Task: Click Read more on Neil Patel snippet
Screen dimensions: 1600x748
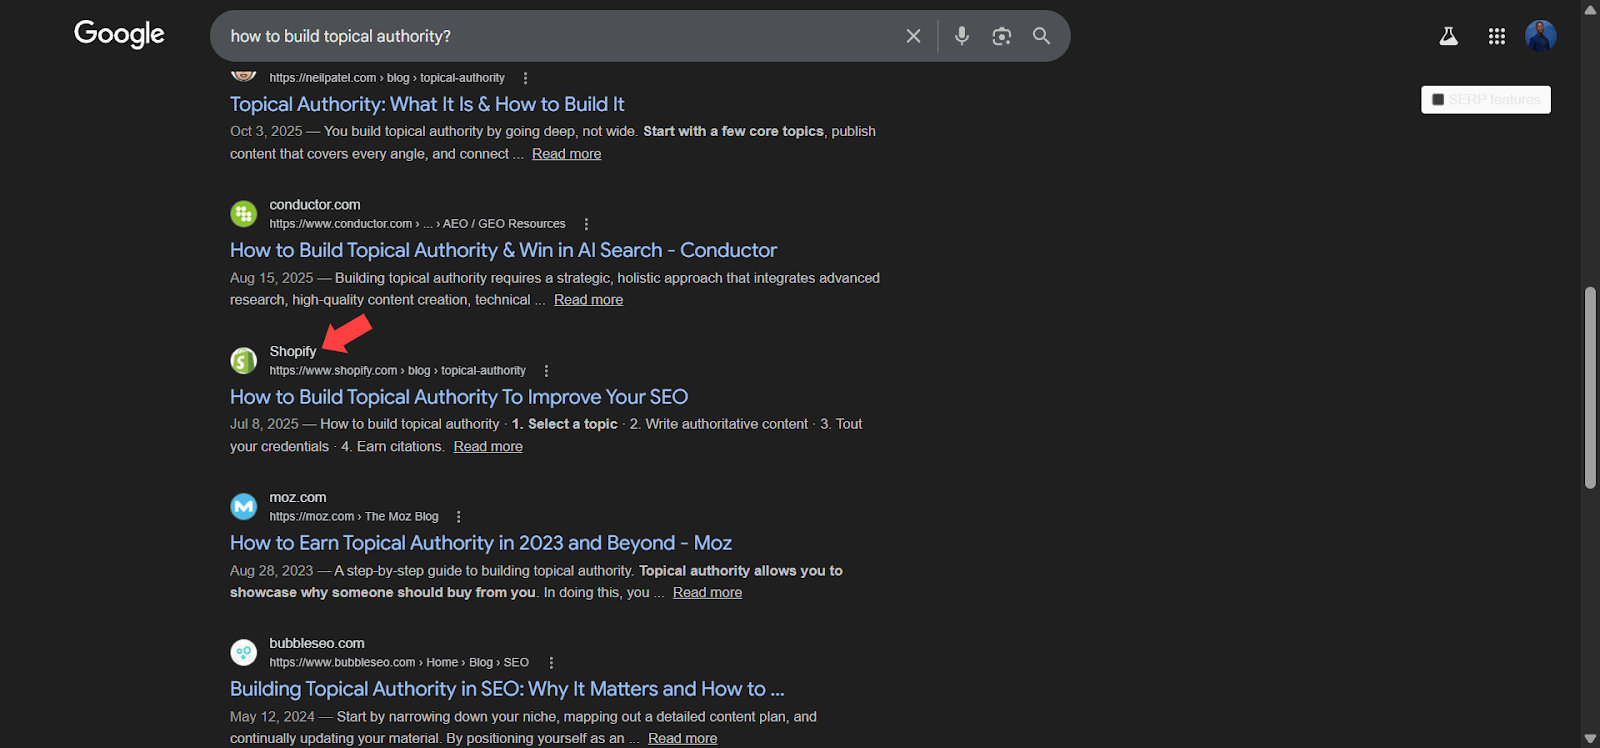Action: pyautogui.click(x=566, y=154)
